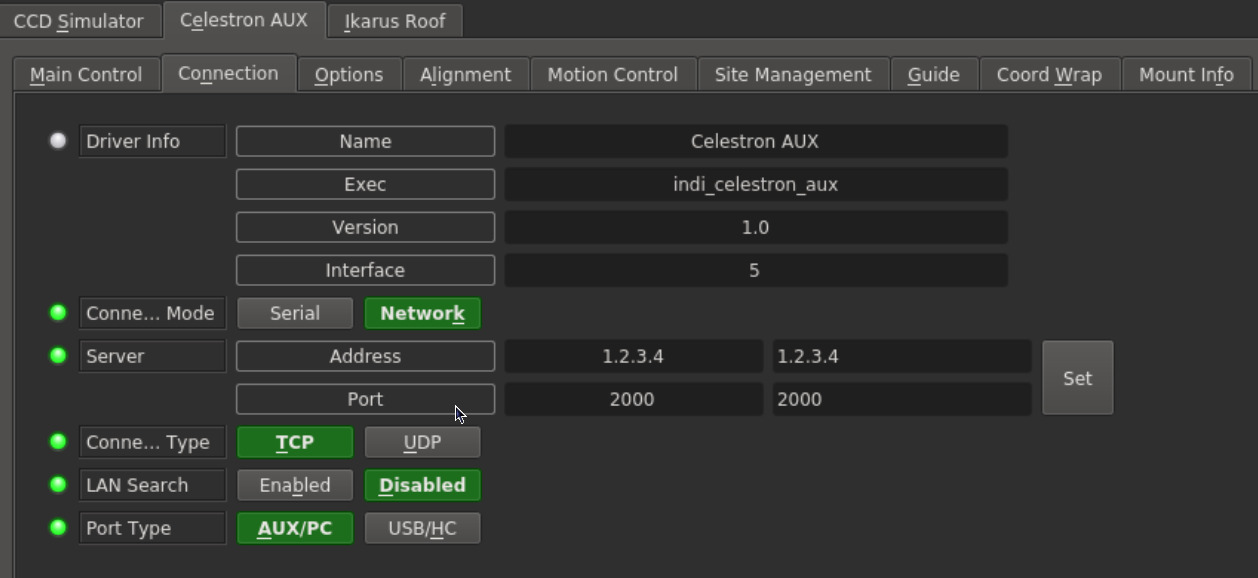Viewport: 1258px width, 578px height.
Task: Select USB/HC port type
Action: click(422, 528)
